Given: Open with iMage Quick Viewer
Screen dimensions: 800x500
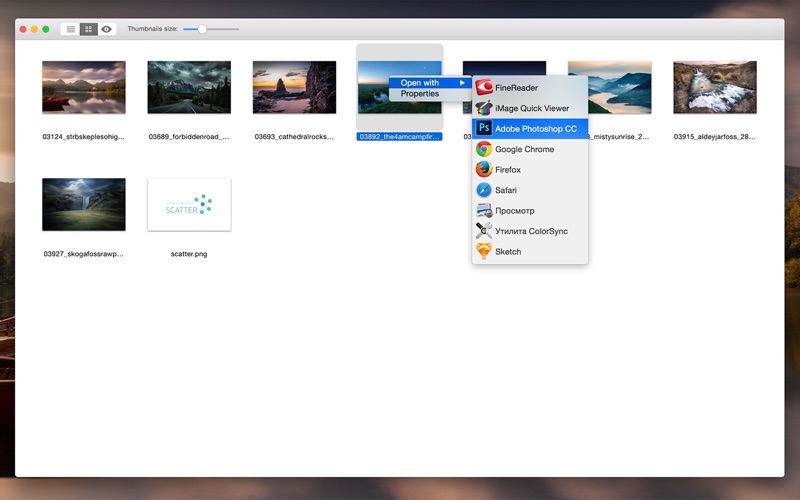Looking at the screenshot, I should (530, 108).
